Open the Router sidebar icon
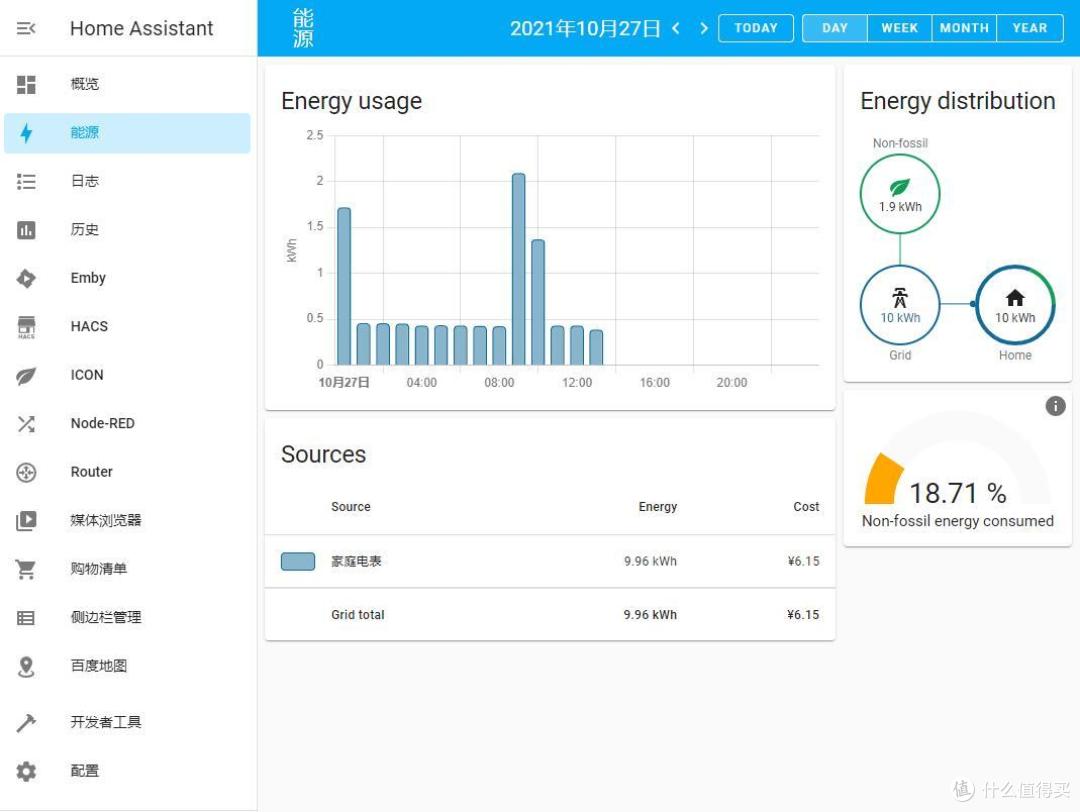The height and width of the screenshot is (812, 1080). [26, 472]
